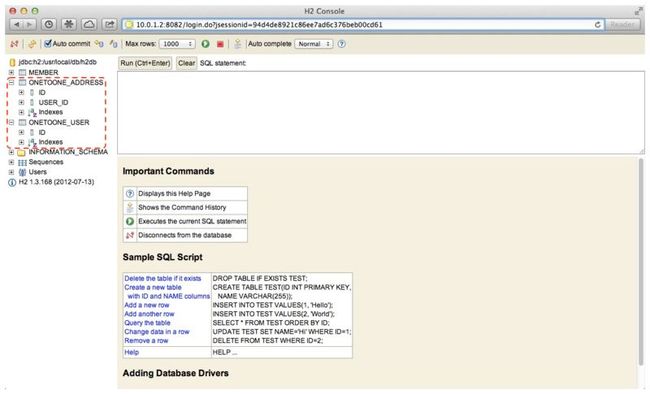Expand ID column under ONETOONE_ADDRESS

(x=22, y=92)
